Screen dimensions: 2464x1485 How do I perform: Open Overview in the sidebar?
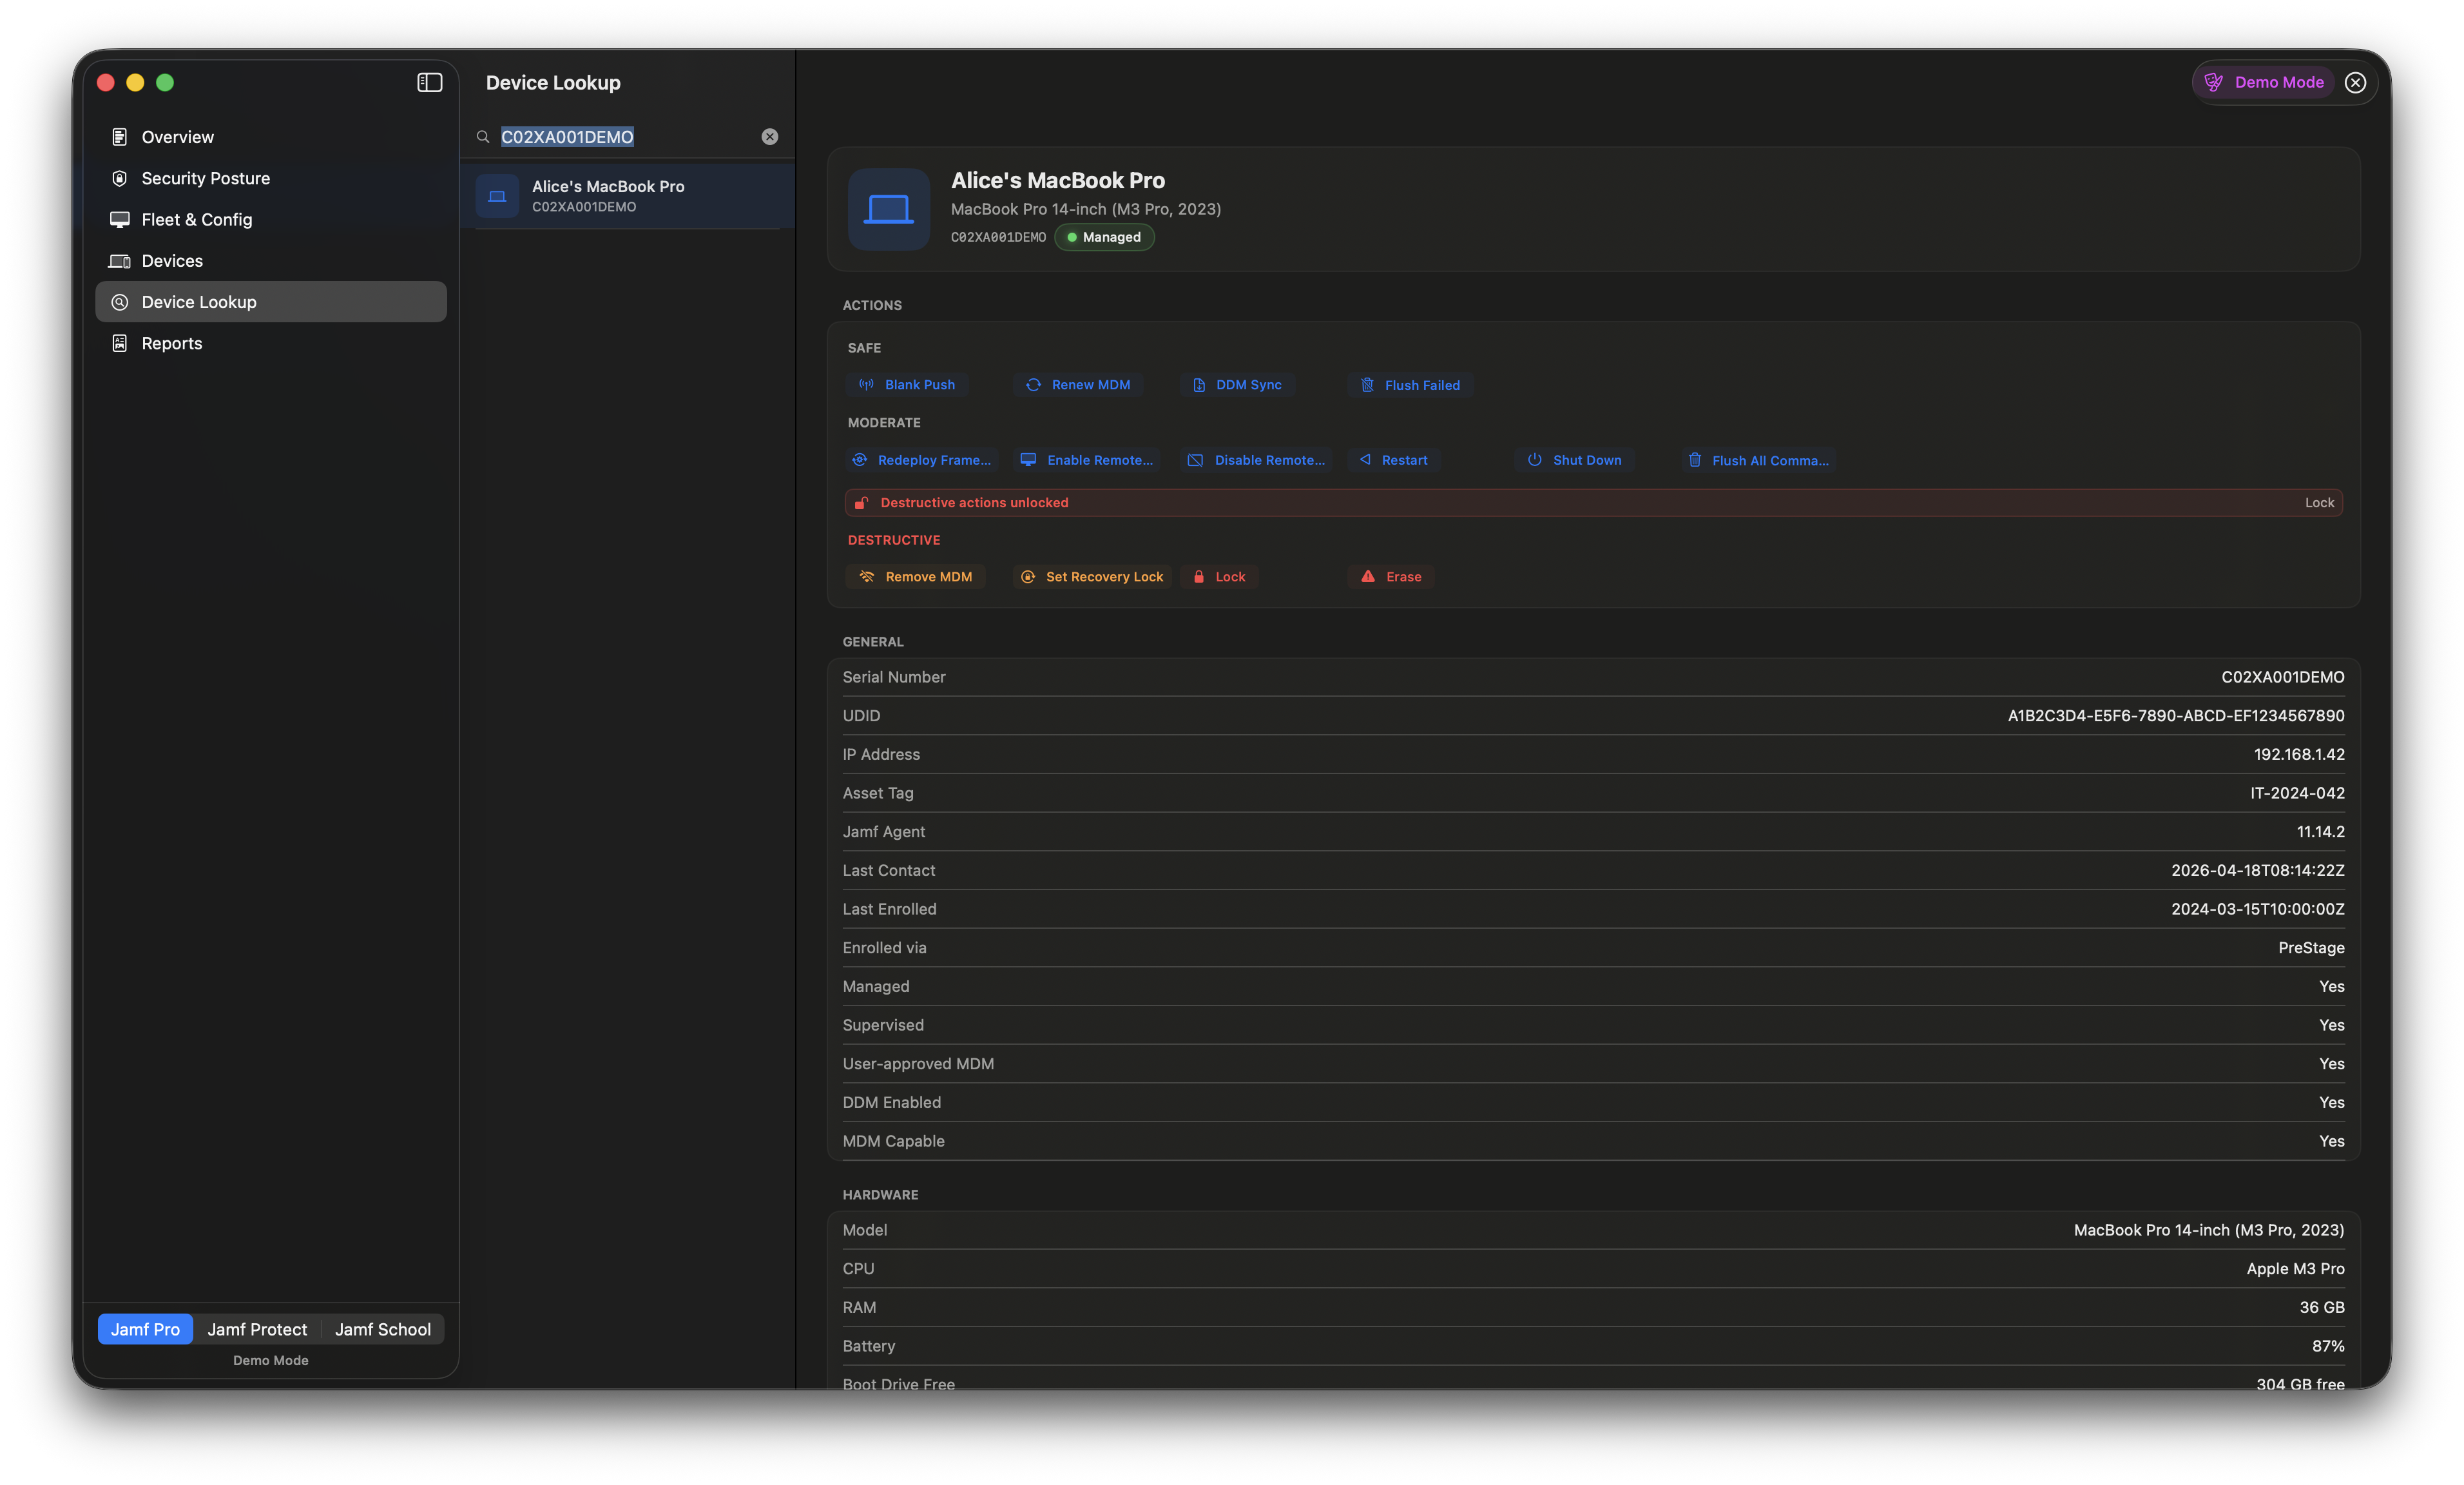click(270, 137)
